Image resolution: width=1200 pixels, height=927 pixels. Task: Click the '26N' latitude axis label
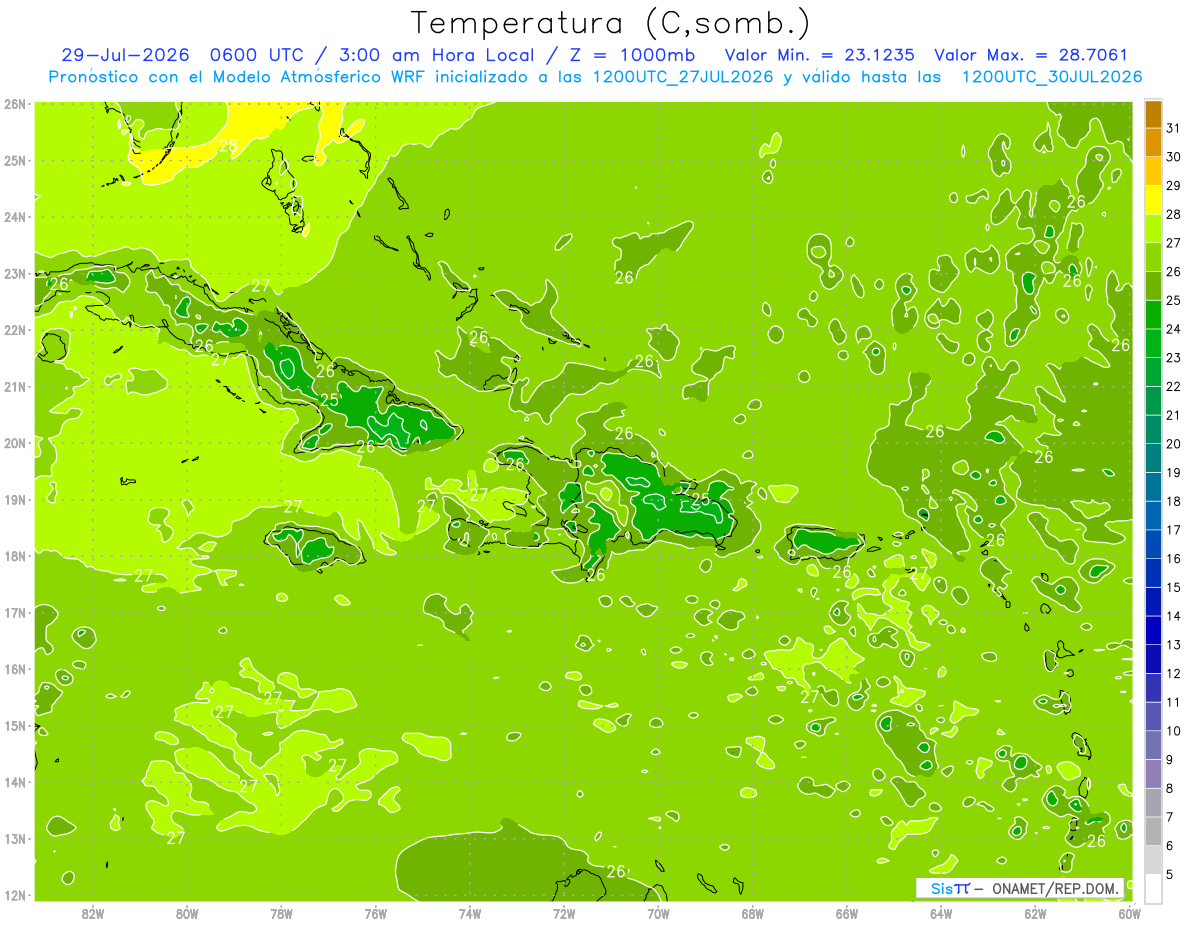(x=15, y=103)
